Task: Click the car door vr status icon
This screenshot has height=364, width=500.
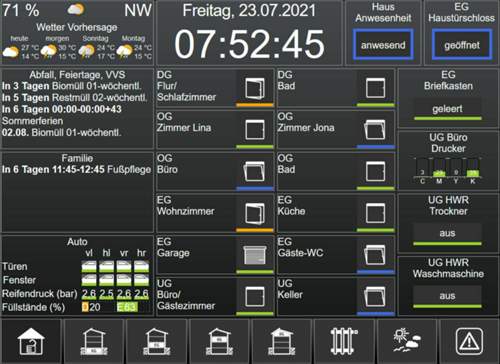Action: pyautogui.click(x=124, y=267)
